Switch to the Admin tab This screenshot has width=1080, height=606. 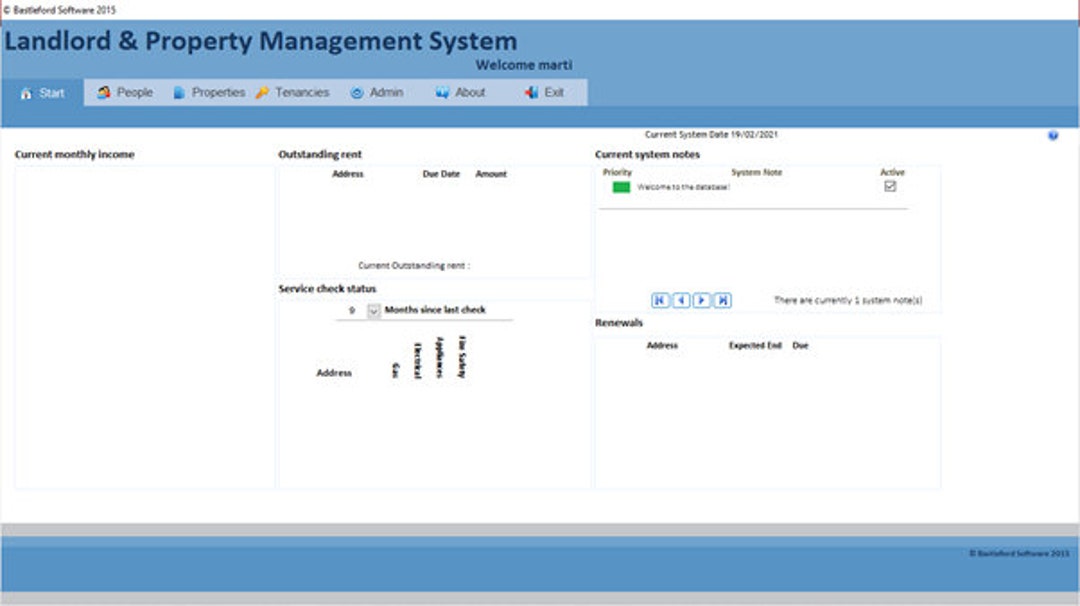(x=376, y=91)
